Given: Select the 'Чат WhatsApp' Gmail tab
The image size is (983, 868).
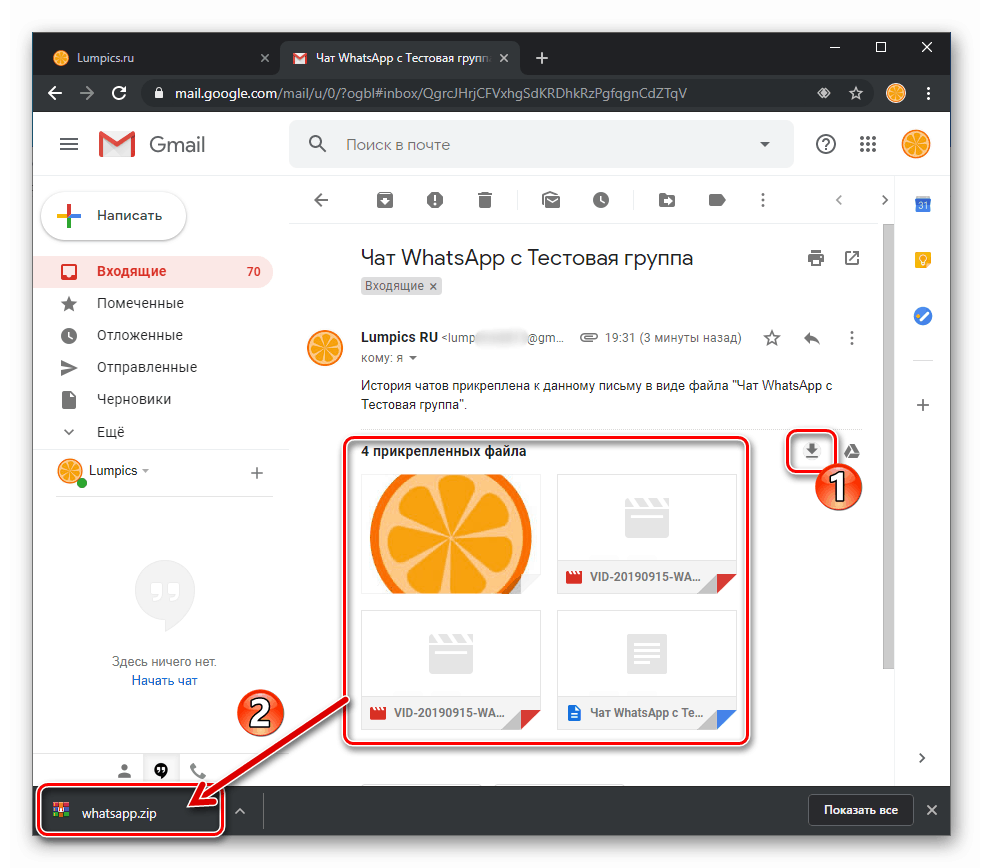Looking at the screenshot, I should (x=400, y=58).
